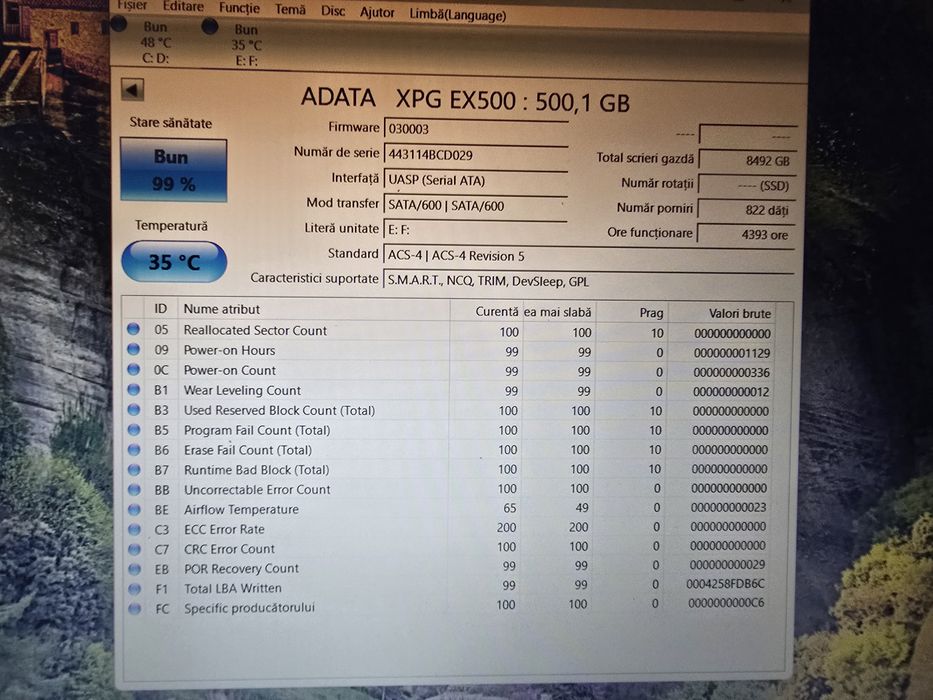Click the Firmware field 030003
This screenshot has width=933, height=700.
click(x=475, y=129)
